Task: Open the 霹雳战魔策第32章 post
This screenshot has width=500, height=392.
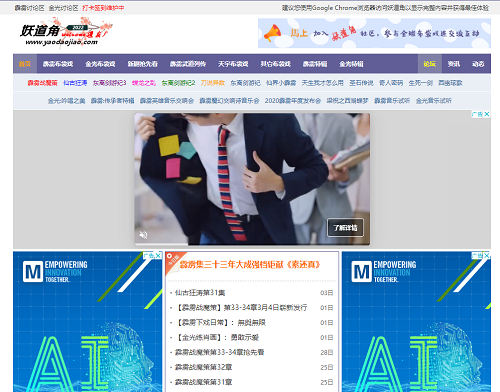Action: [203, 367]
